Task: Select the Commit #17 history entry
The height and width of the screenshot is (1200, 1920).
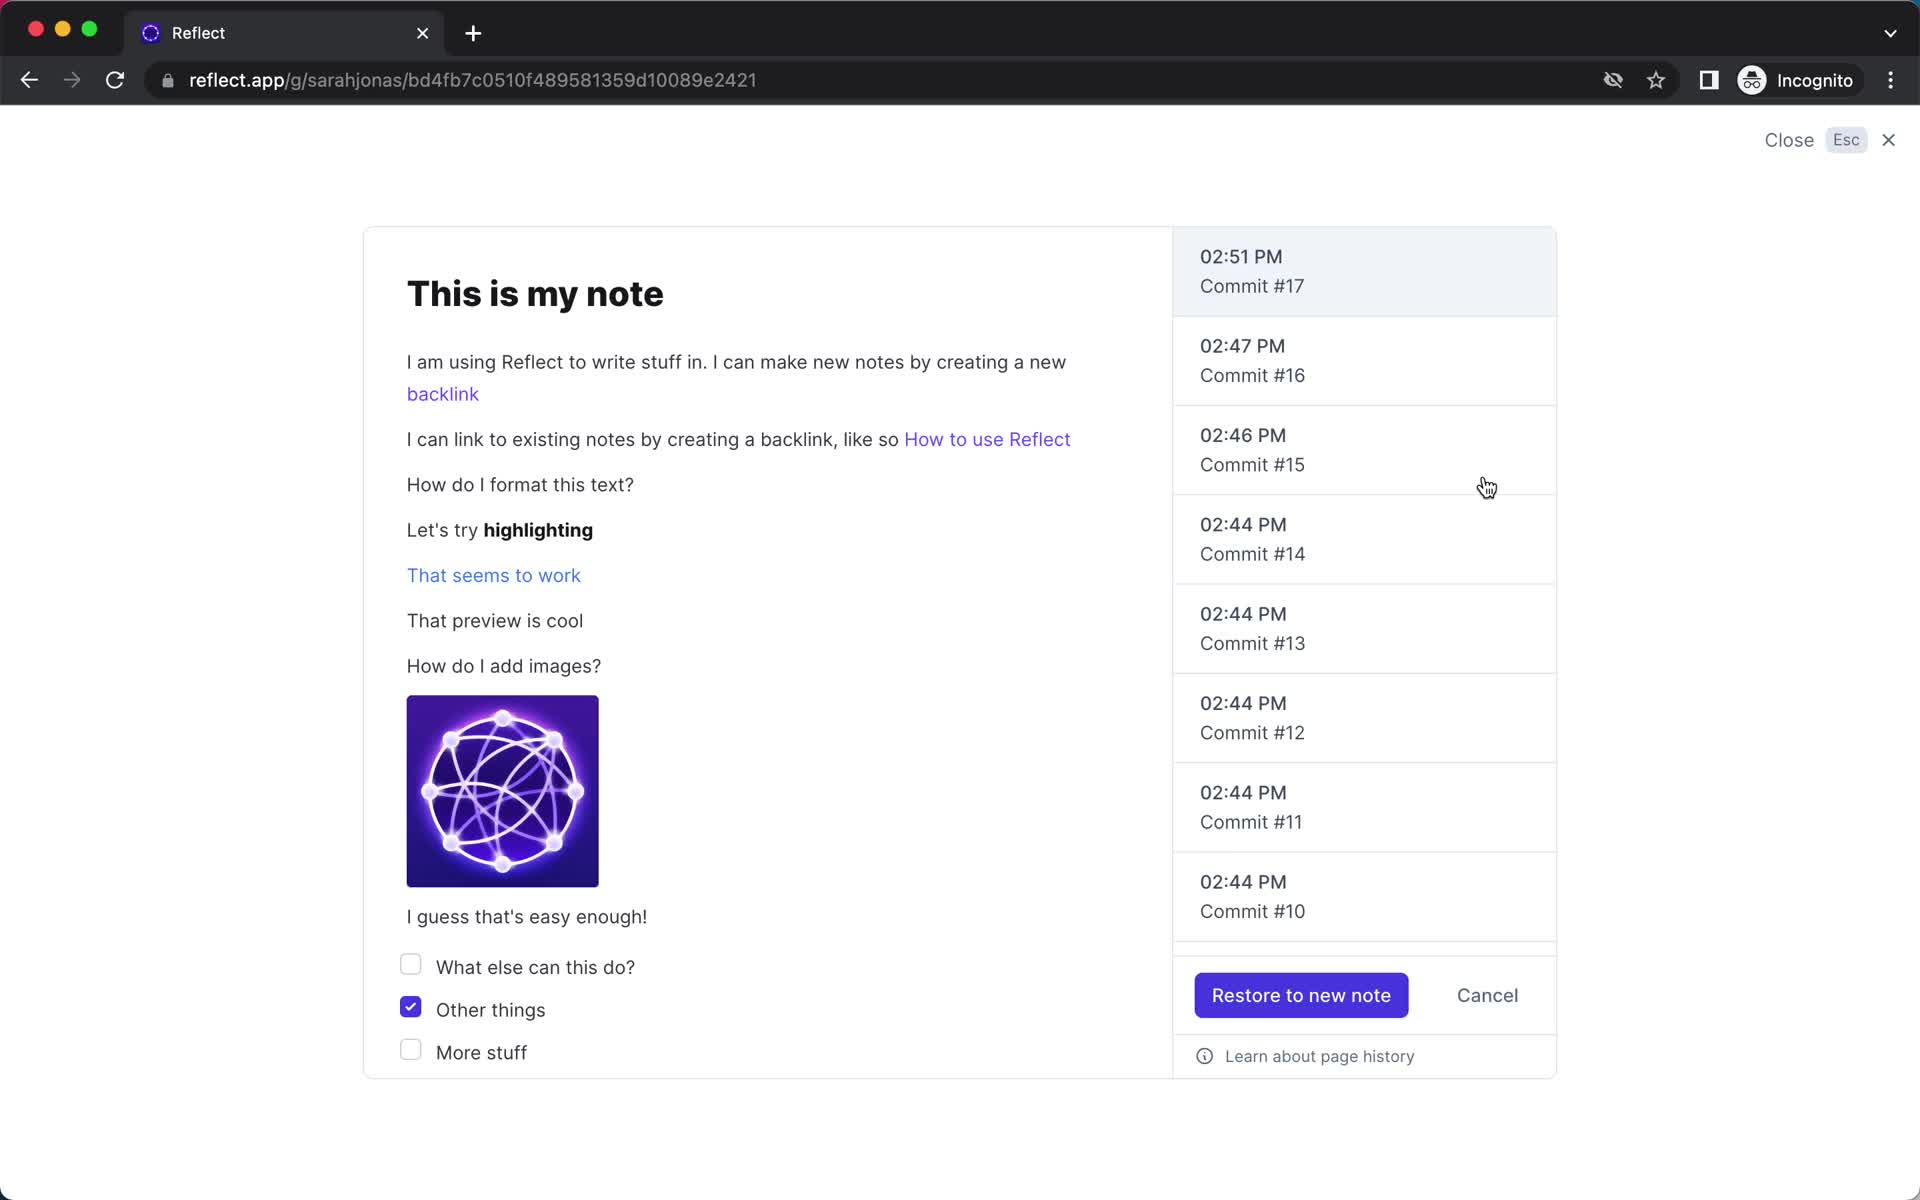Action: (1364, 271)
